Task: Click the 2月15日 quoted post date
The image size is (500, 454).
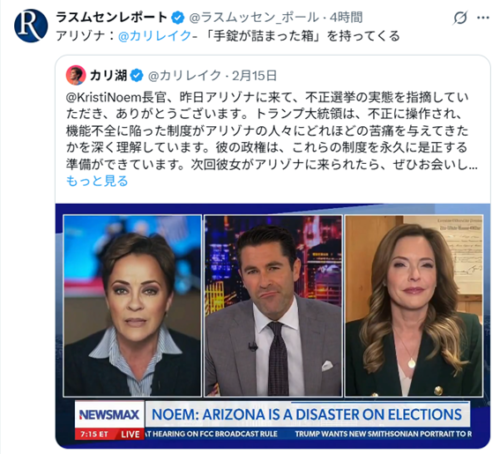Action: [254, 76]
